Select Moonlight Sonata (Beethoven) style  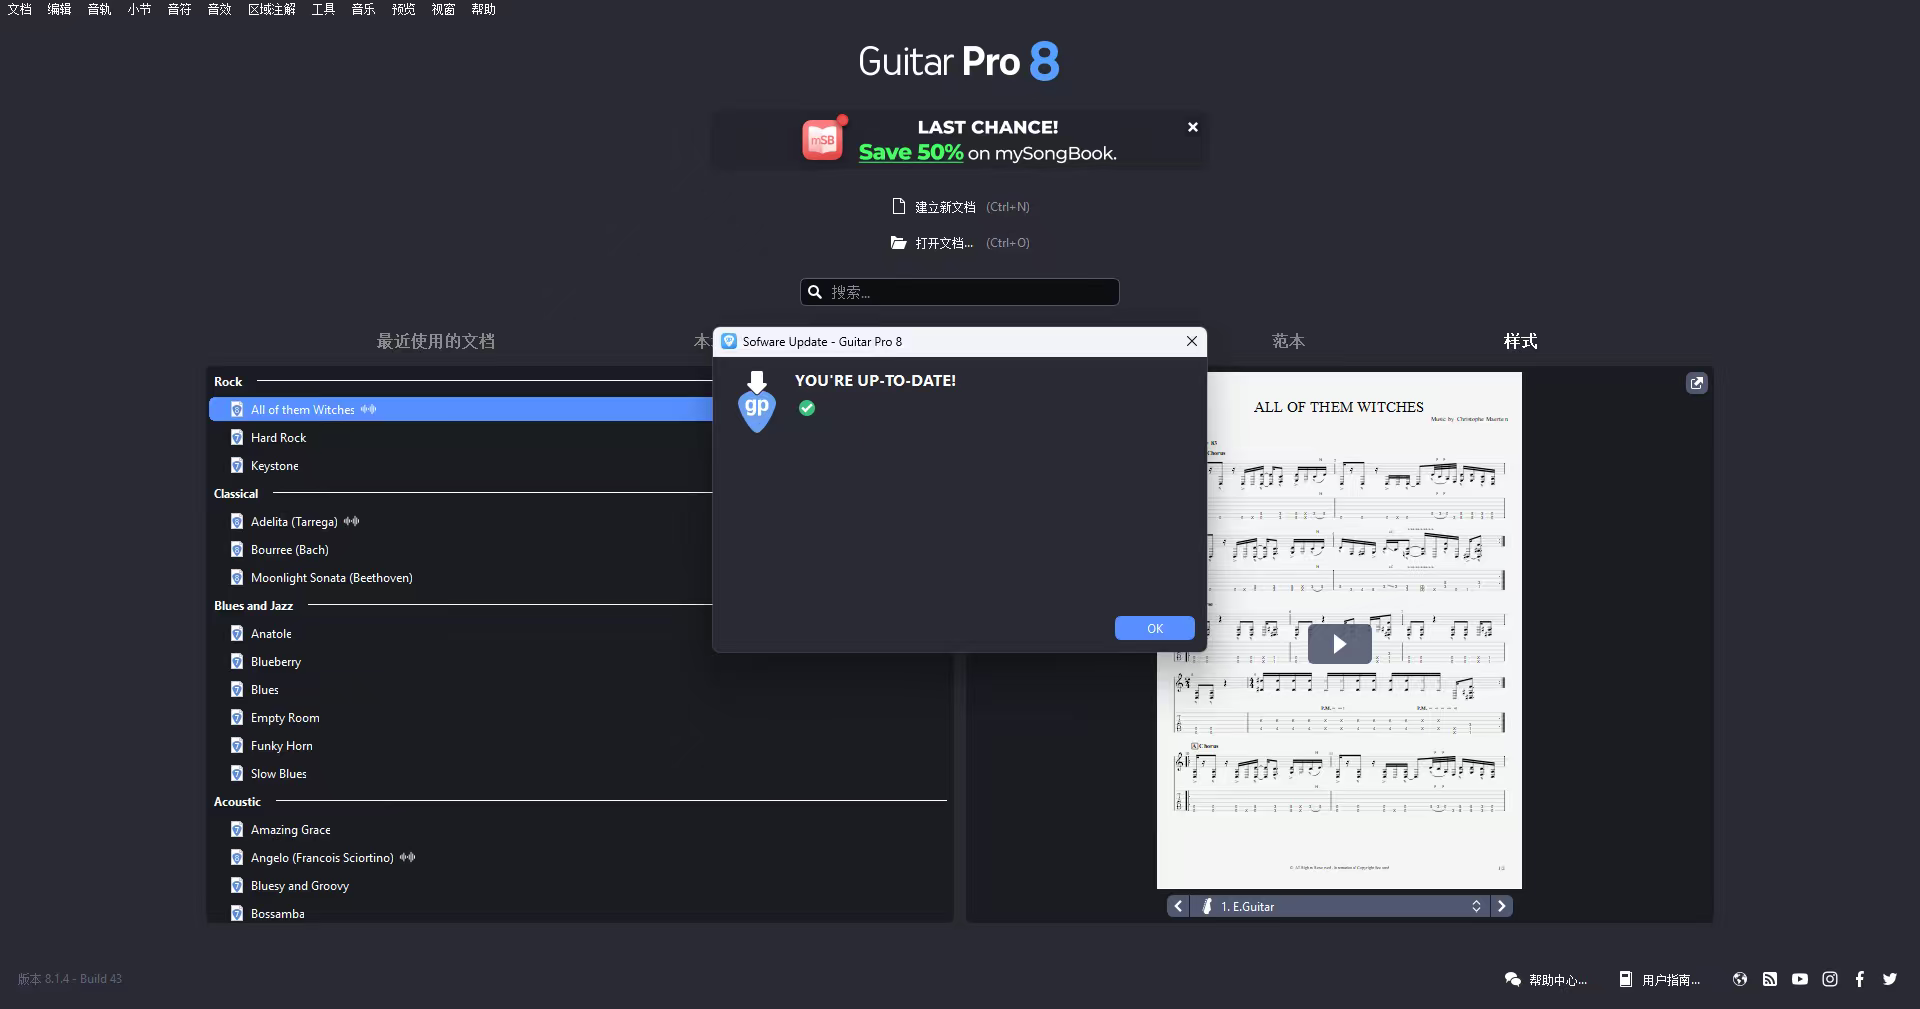point(331,578)
